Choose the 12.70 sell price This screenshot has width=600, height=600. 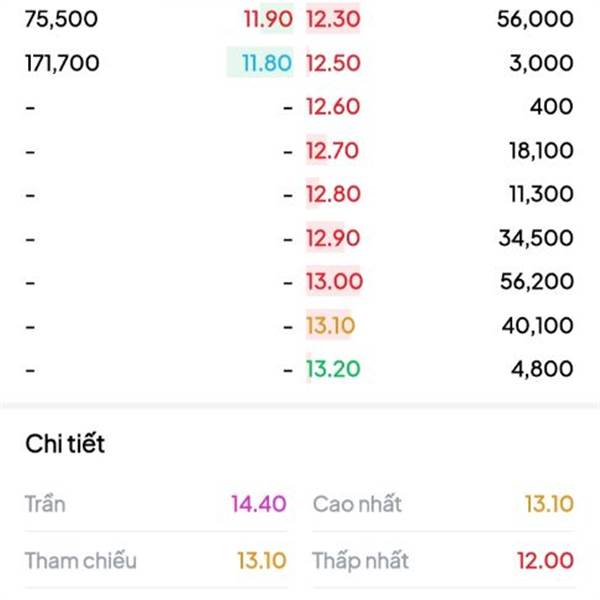coord(333,150)
